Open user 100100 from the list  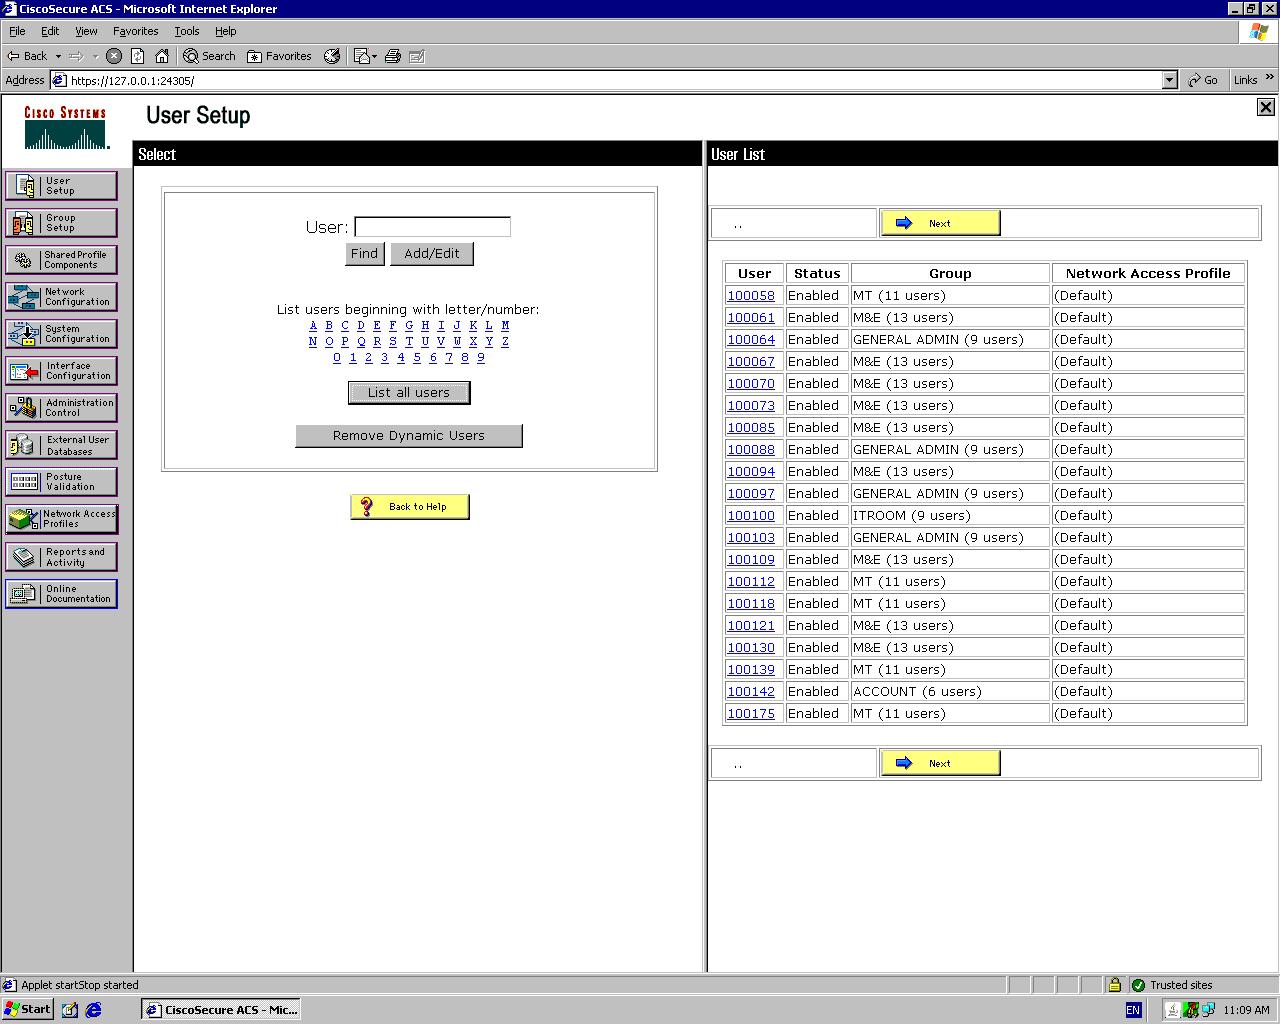pos(750,516)
